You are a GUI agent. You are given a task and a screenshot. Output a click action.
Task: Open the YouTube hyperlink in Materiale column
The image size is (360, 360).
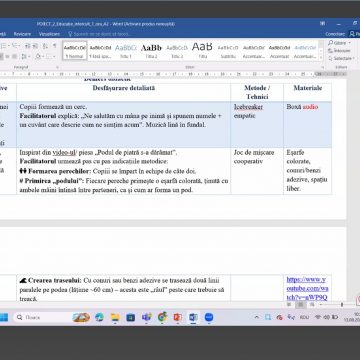click(307, 288)
